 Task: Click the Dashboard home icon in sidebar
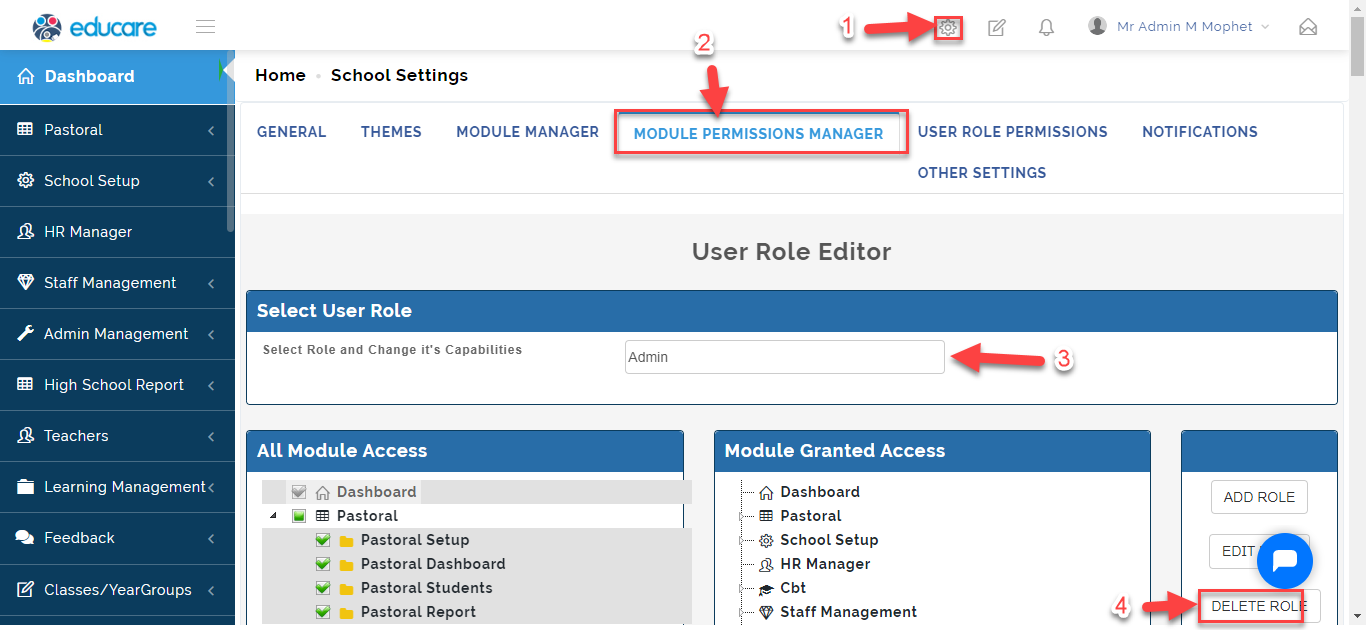click(x=26, y=76)
